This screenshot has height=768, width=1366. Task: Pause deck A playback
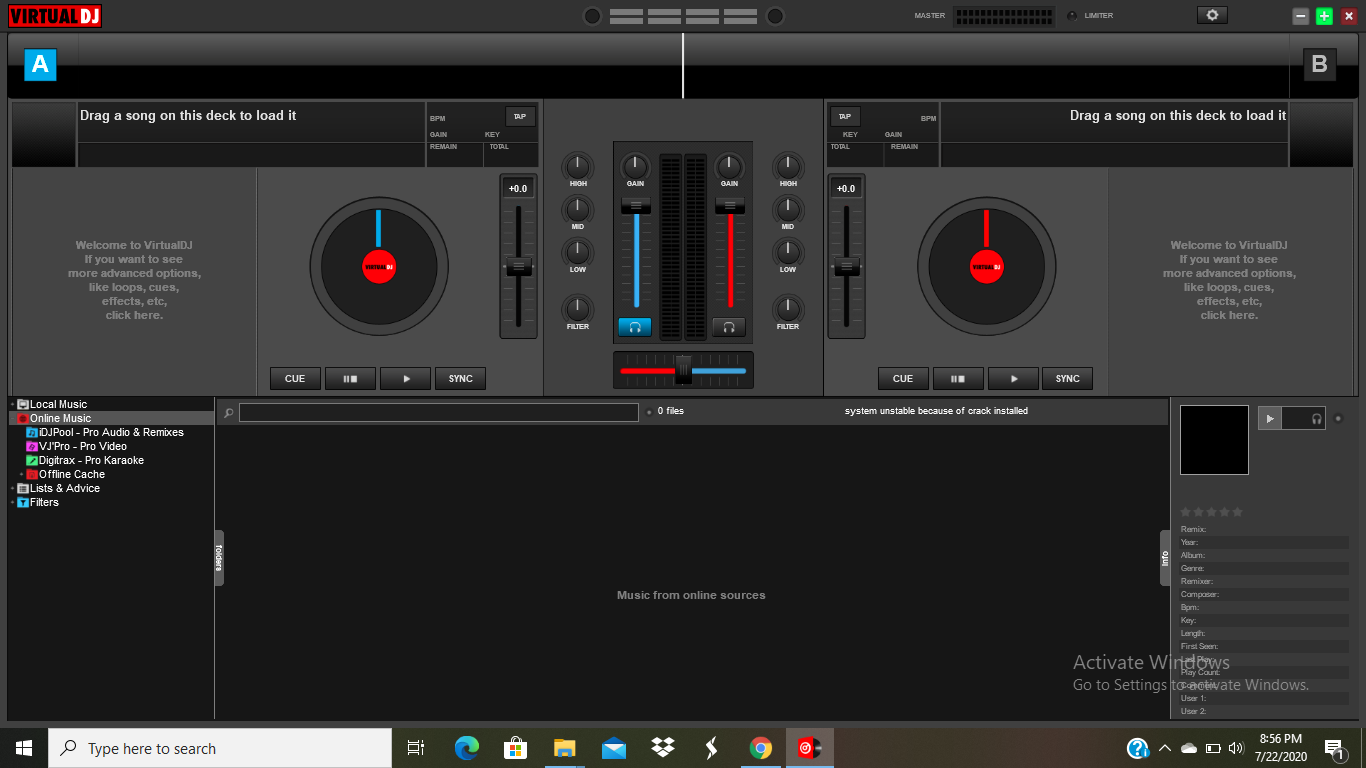click(x=350, y=379)
